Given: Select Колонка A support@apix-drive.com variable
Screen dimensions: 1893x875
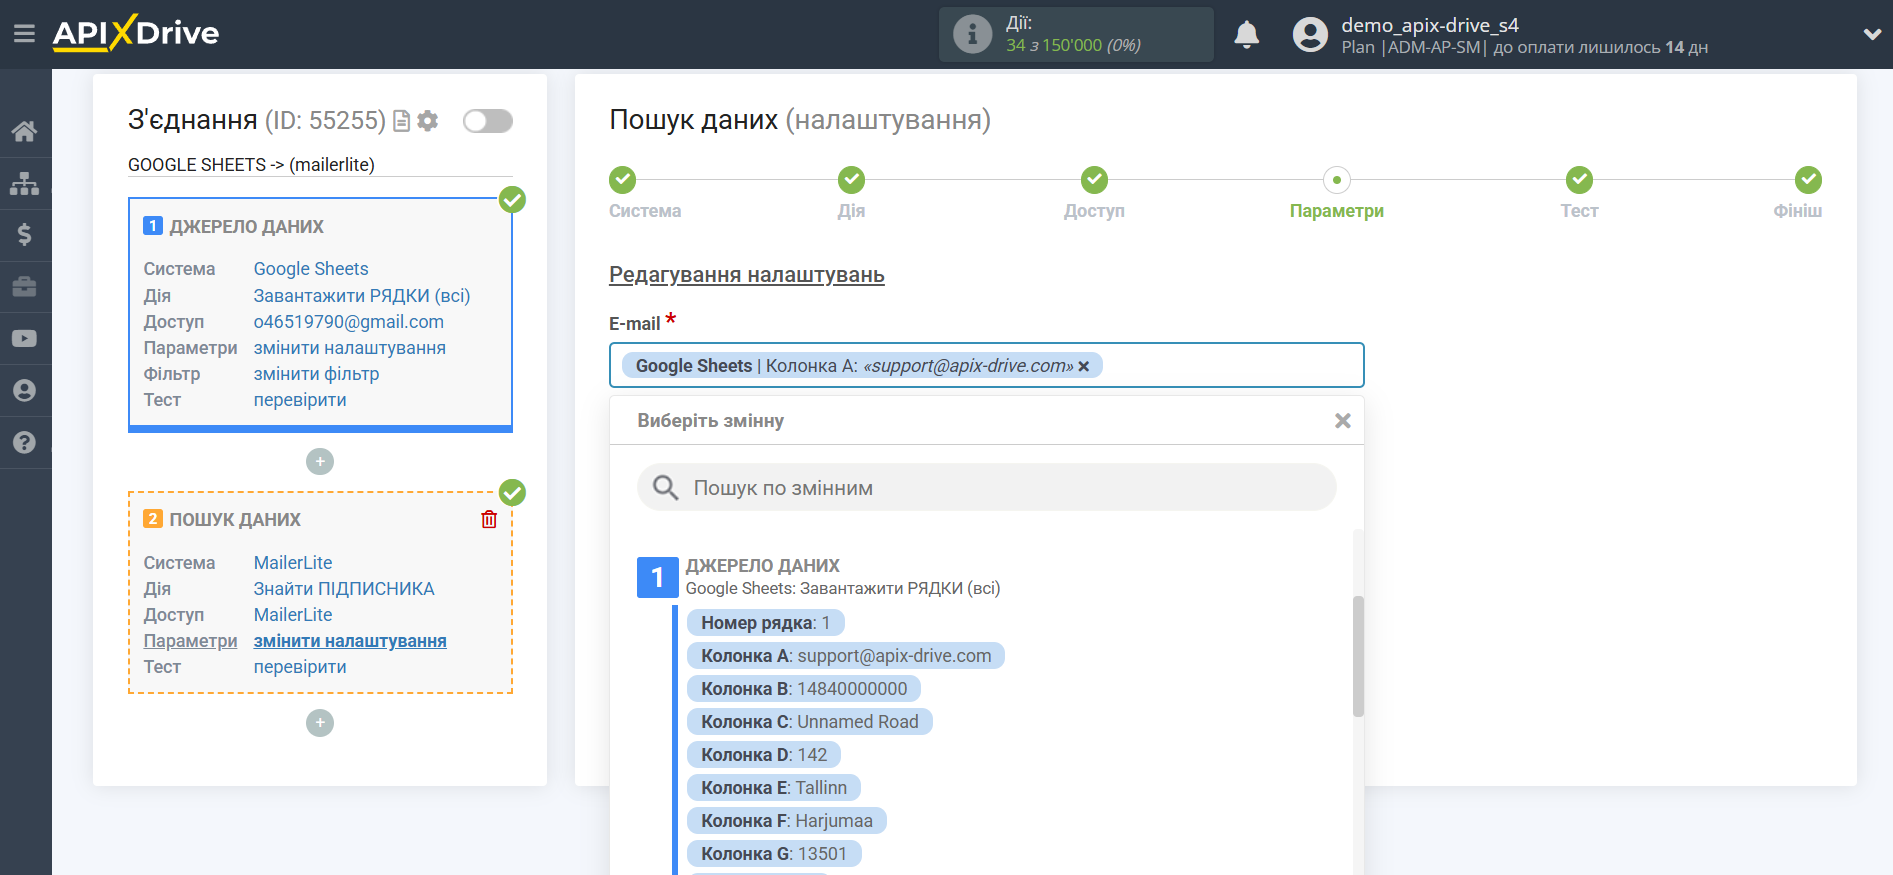Looking at the screenshot, I should [846, 656].
